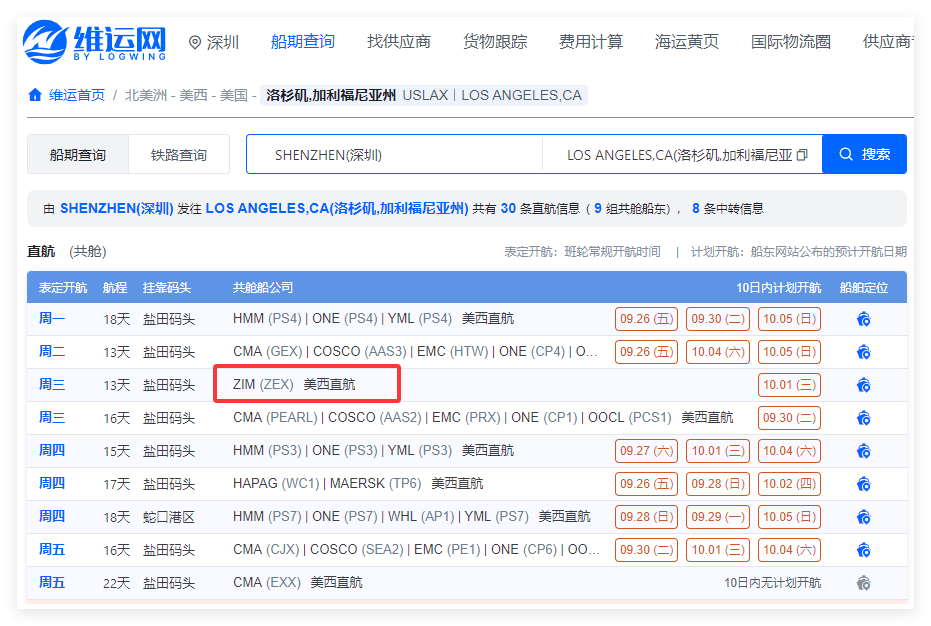Click 10.04 (六) date in CMA CJX row
The height and width of the screenshot is (626, 931).
pos(790,550)
